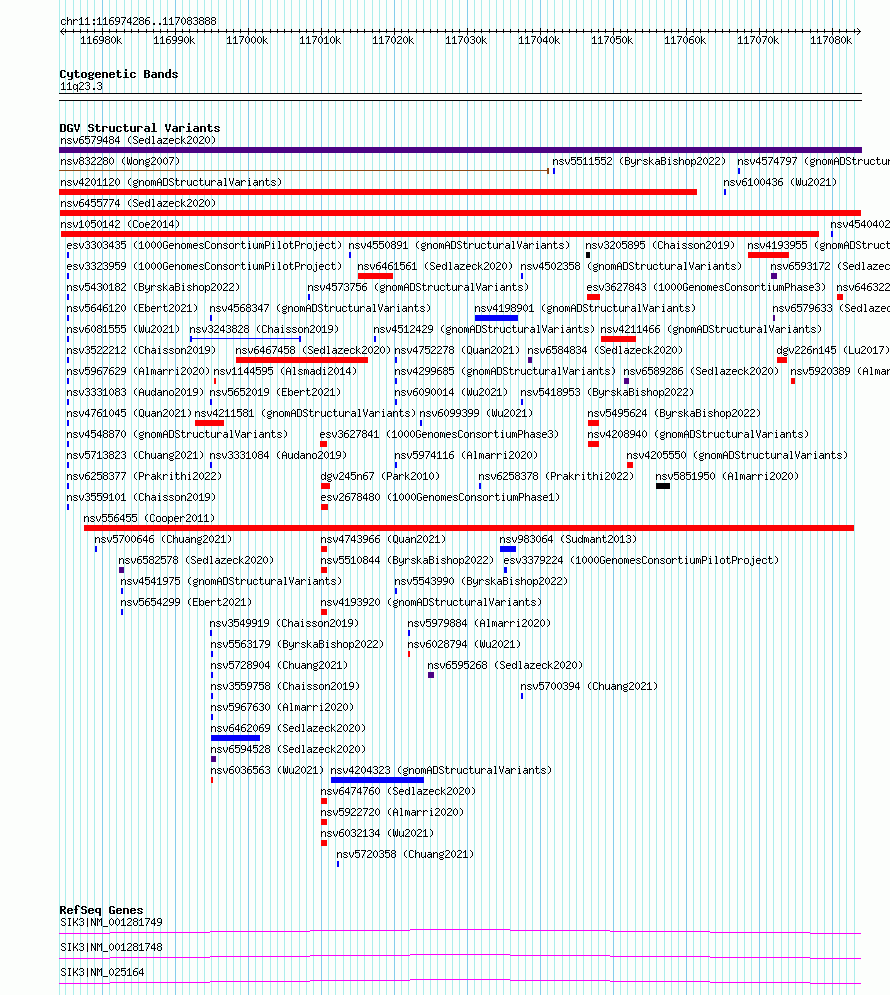Screen dimensions: 890x995
Task: Open esv3627841 Phase3 variant label
Action: [439, 435]
